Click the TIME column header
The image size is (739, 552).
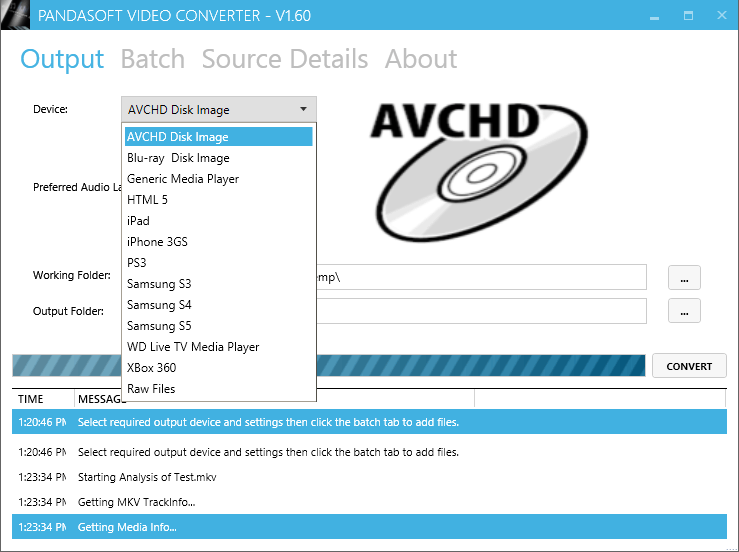43,399
